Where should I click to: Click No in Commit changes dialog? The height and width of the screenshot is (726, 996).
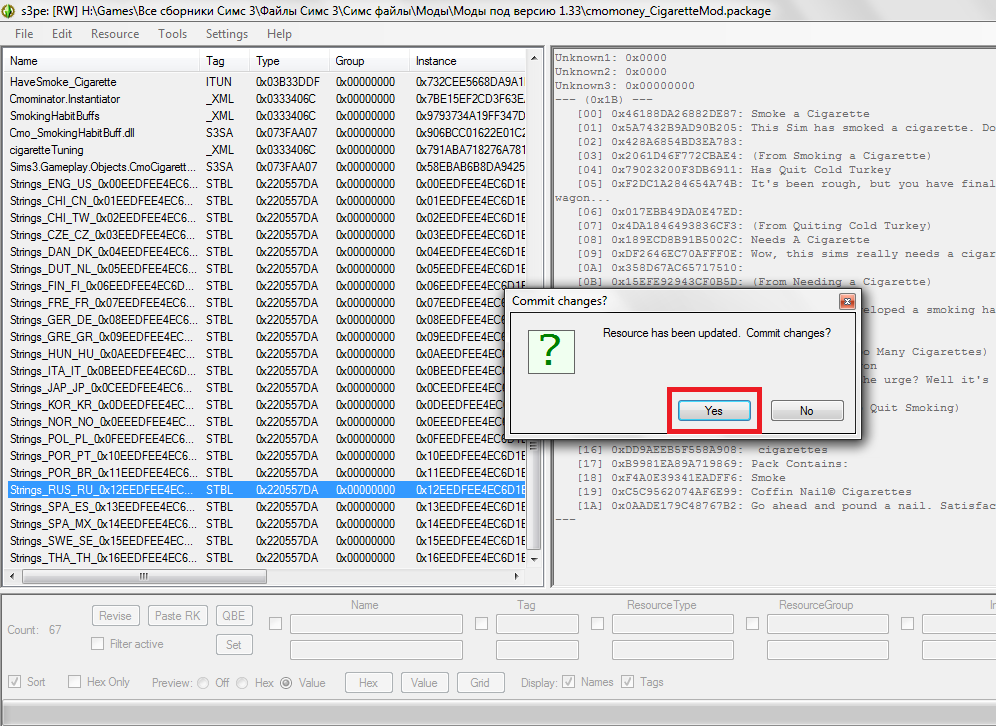point(806,411)
